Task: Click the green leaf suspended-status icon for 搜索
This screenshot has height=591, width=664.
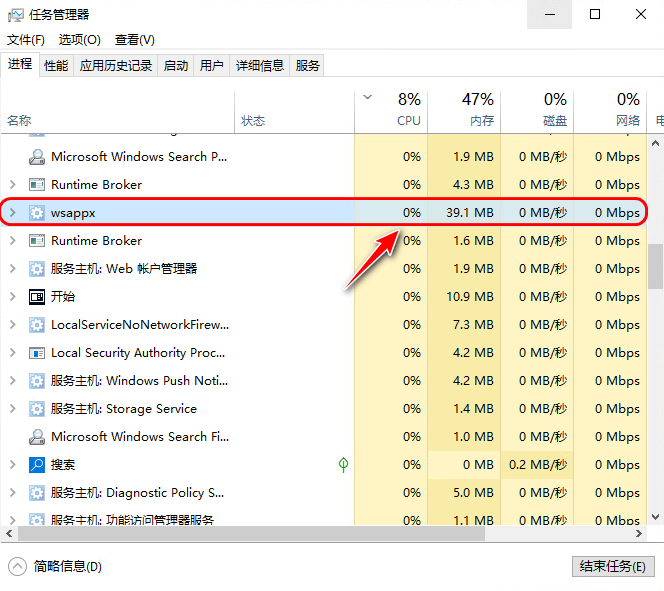Action: pos(343,465)
